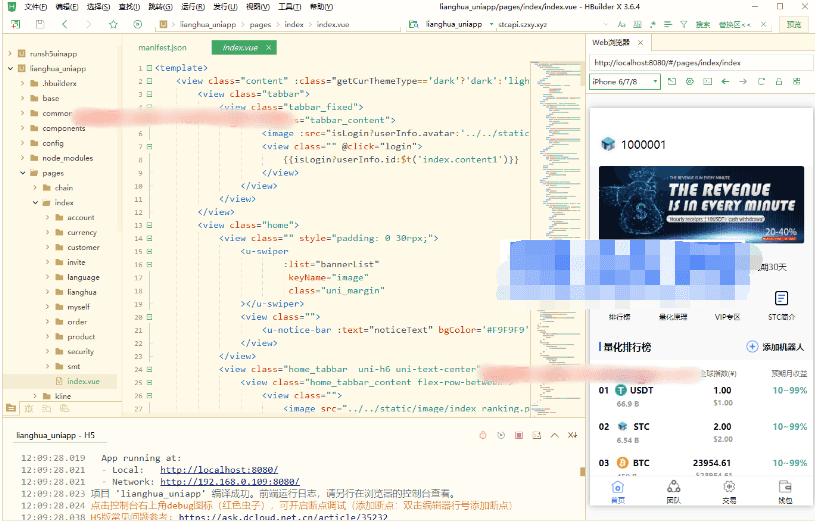
Task: Open 团队 team tab in phone preview
Action: (674, 492)
